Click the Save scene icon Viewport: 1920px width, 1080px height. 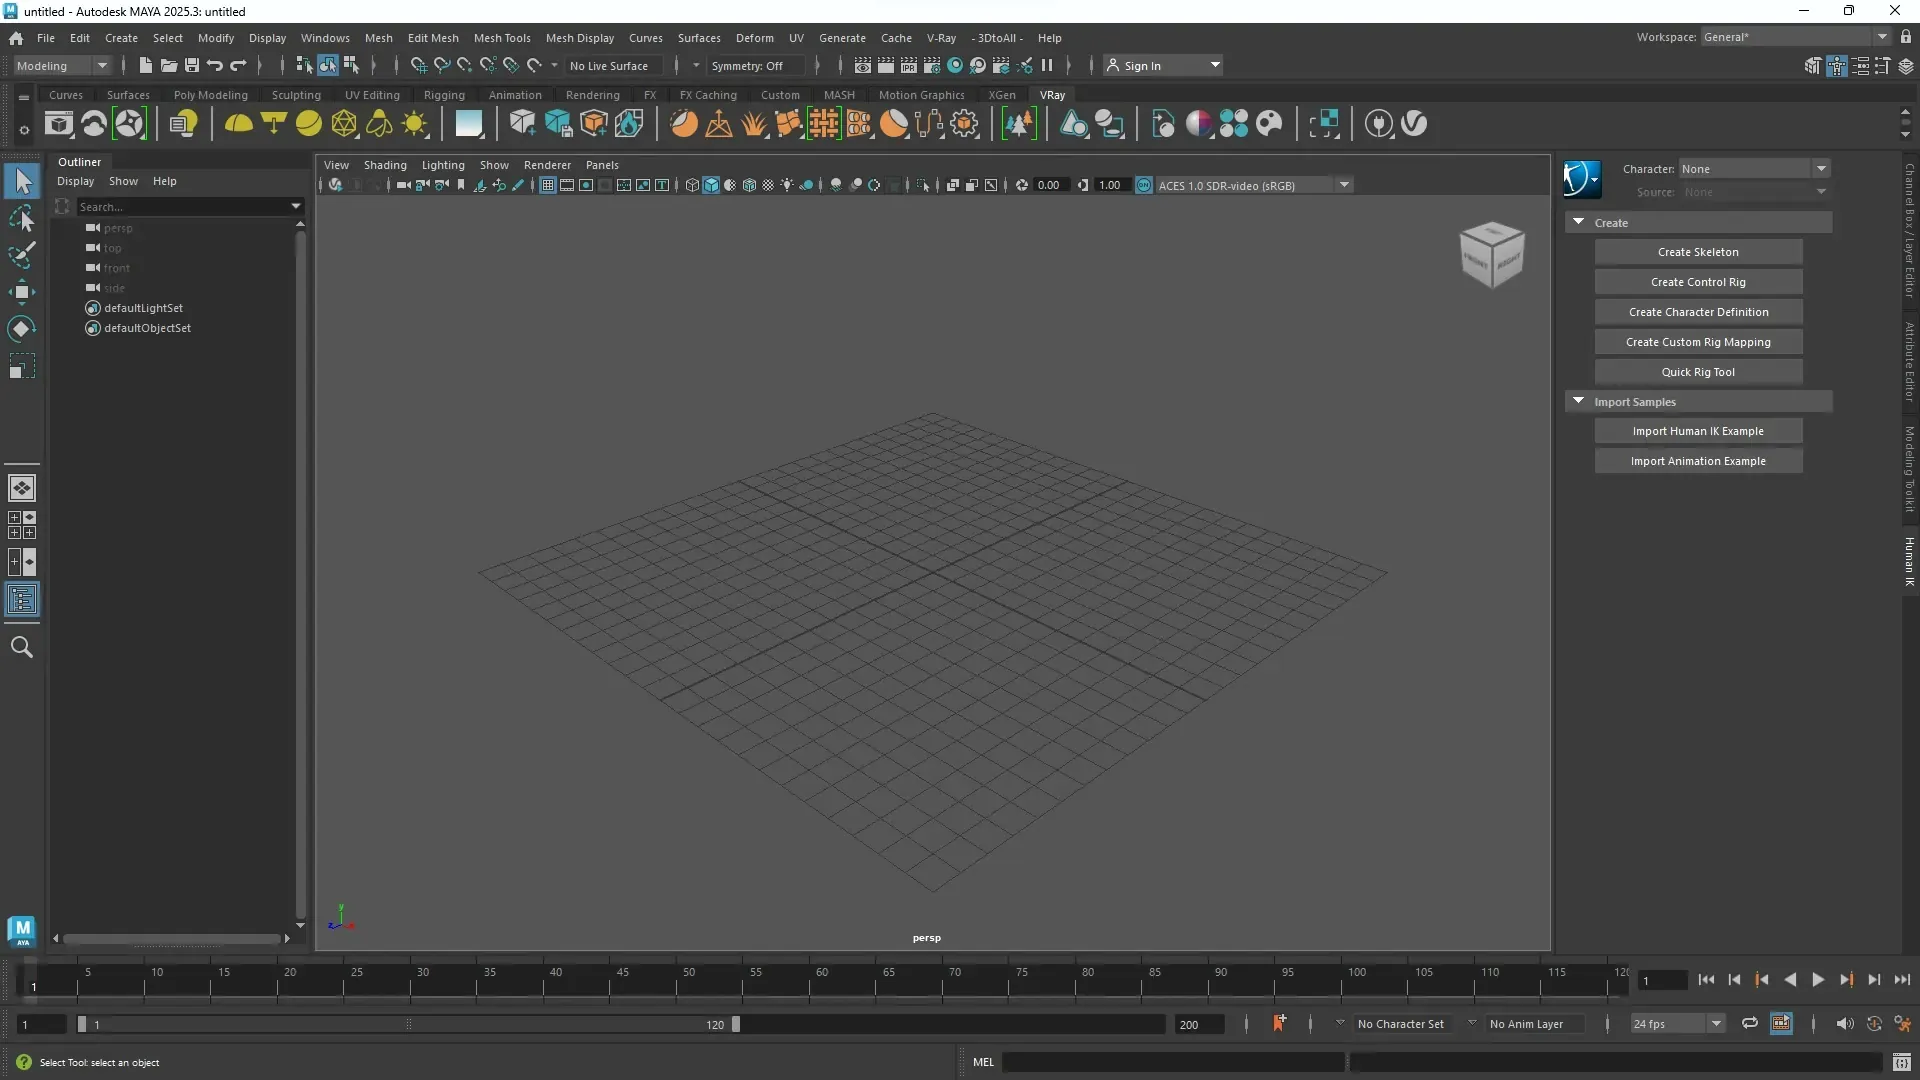pyautogui.click(x=192, y=66)
